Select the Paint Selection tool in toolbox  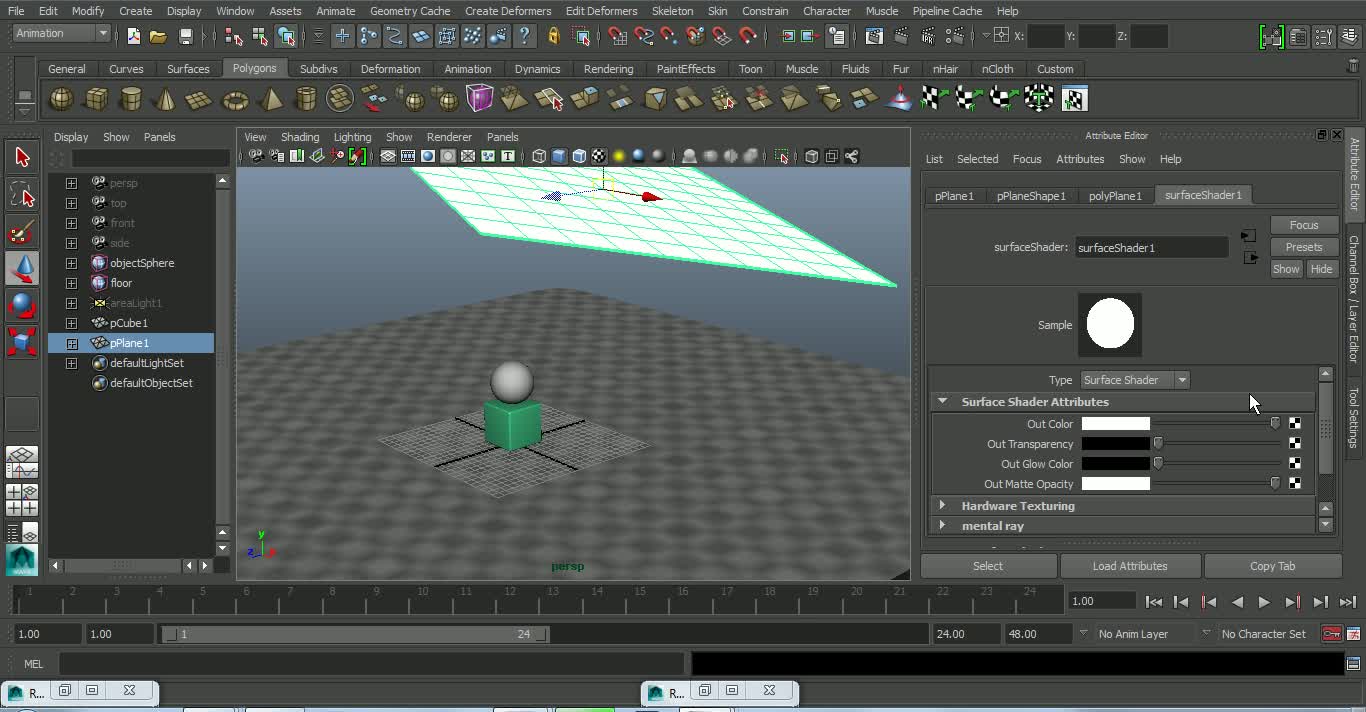click(x=22, y=232)
